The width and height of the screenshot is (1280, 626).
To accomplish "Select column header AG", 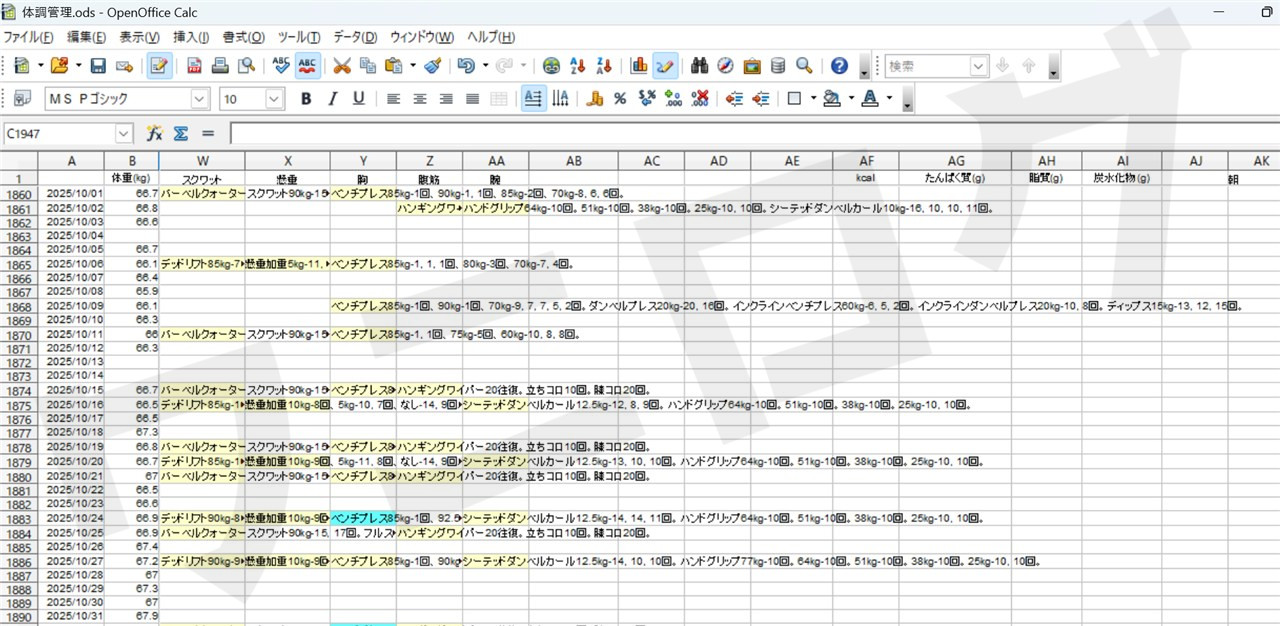I will click(955, 161).
